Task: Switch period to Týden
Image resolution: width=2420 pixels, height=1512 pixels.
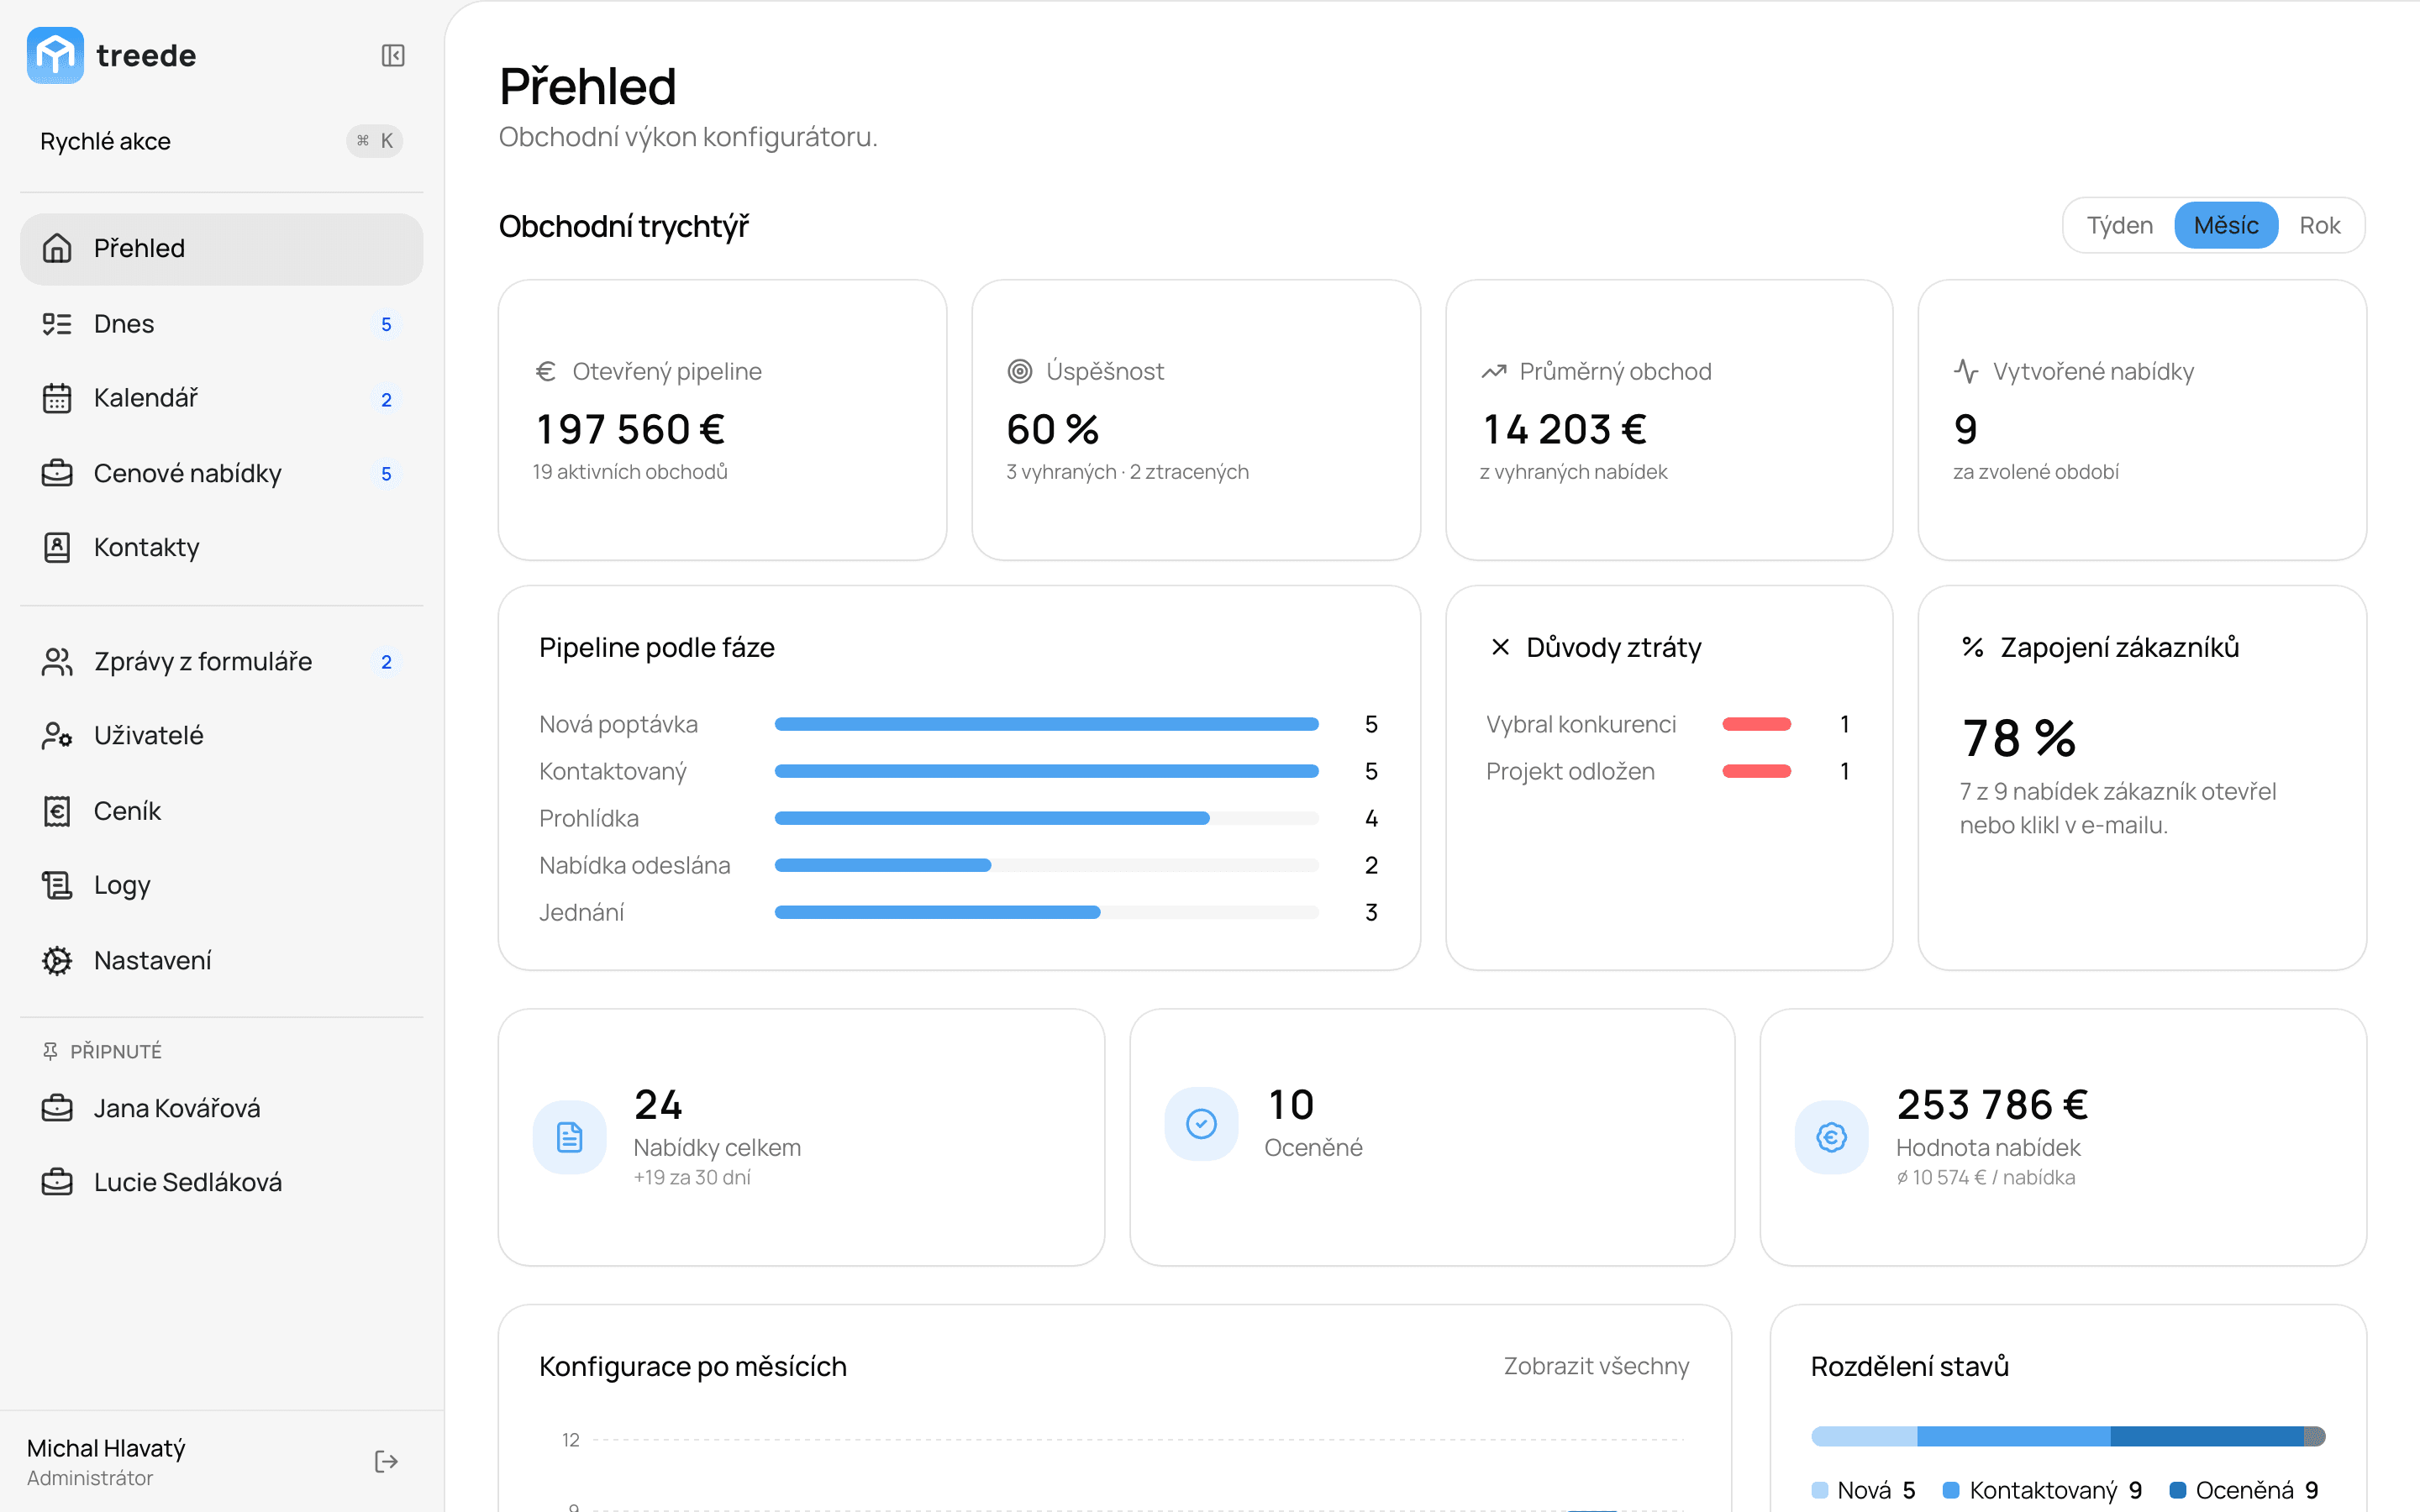Action: (2119, 225)
